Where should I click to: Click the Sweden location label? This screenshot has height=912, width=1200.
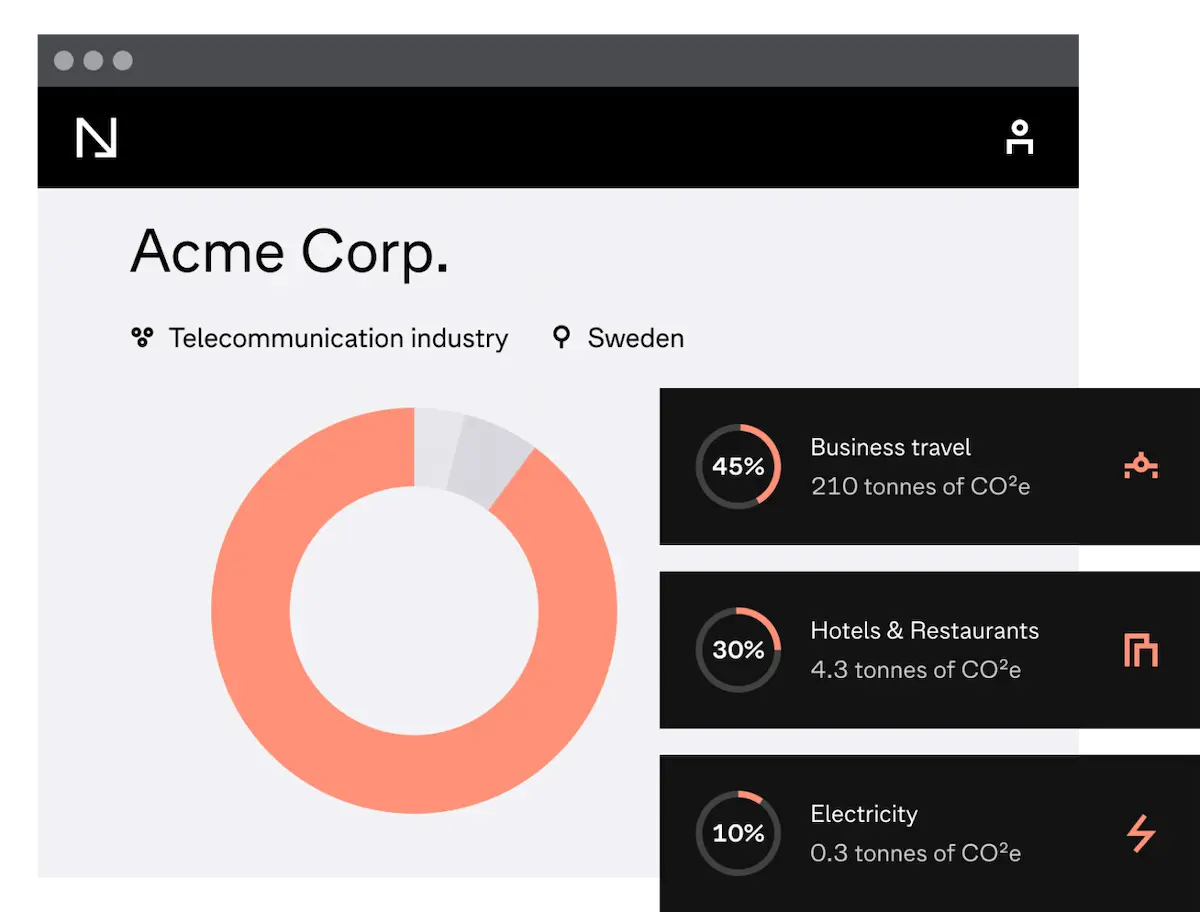[x=635, y=338]
